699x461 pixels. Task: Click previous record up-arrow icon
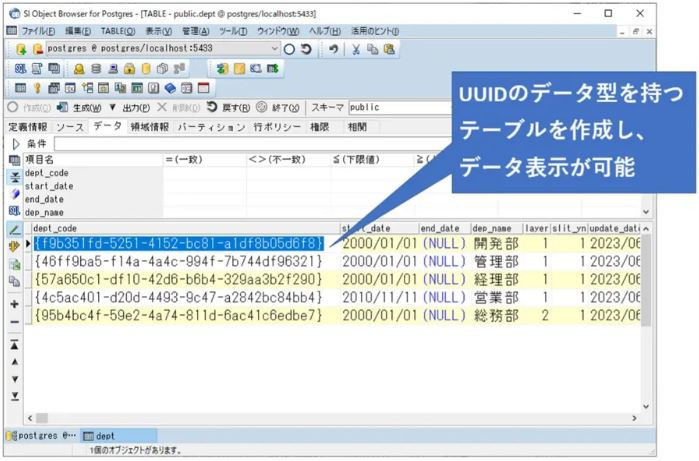14,362
